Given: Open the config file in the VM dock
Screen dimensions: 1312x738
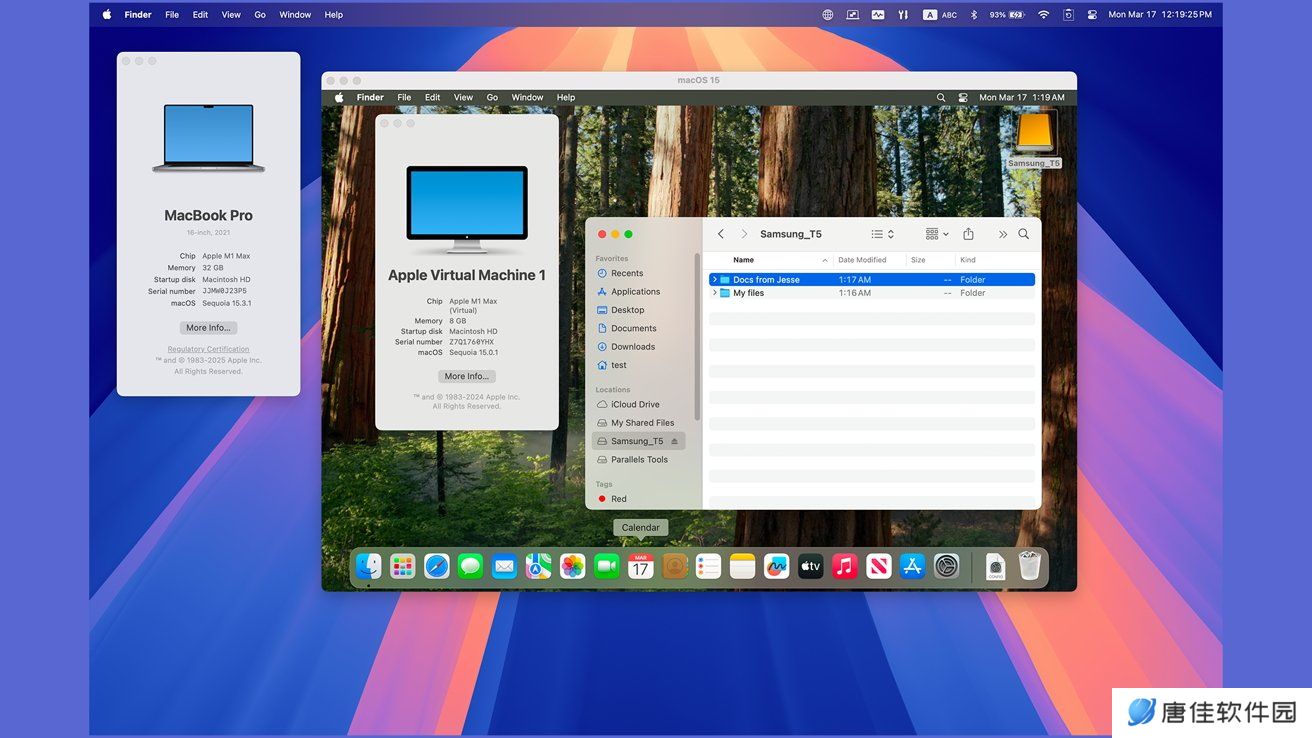Looking at the screenshot, I should coord(996,567).
